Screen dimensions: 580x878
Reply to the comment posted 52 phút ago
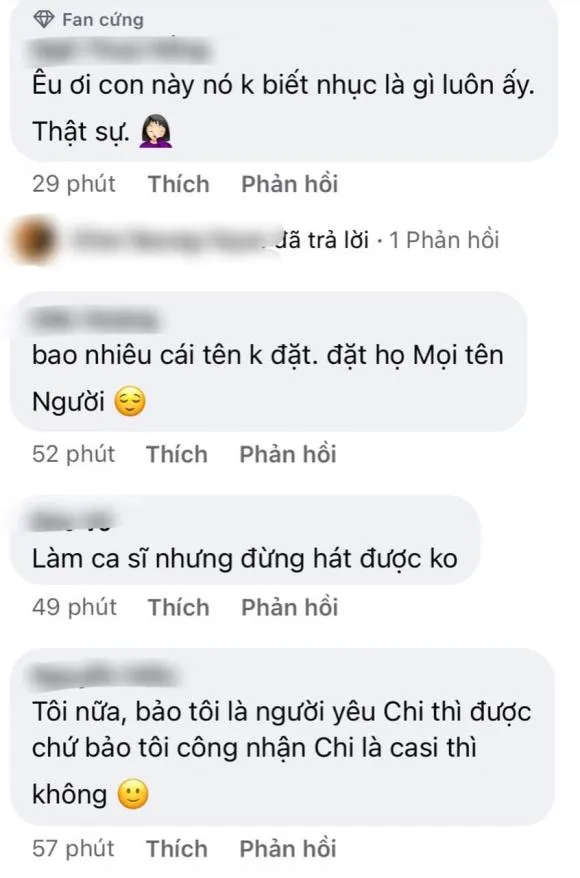(288, 454)
